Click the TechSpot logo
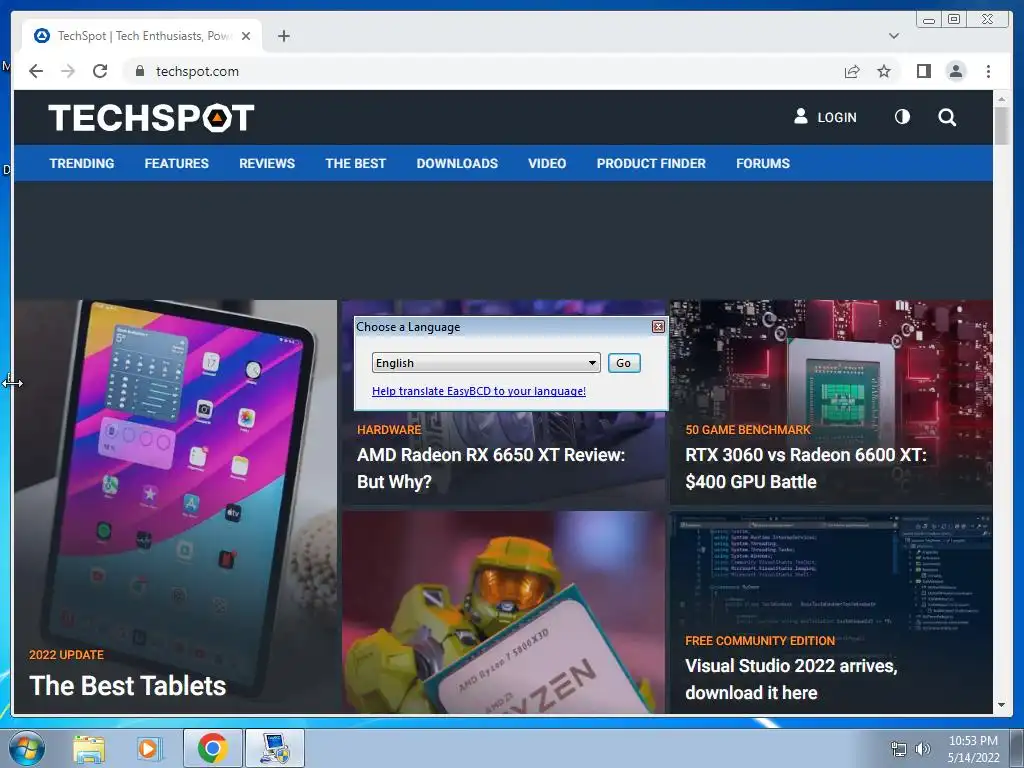Viewport: 1024px width, 768px height. pos(151,118)
